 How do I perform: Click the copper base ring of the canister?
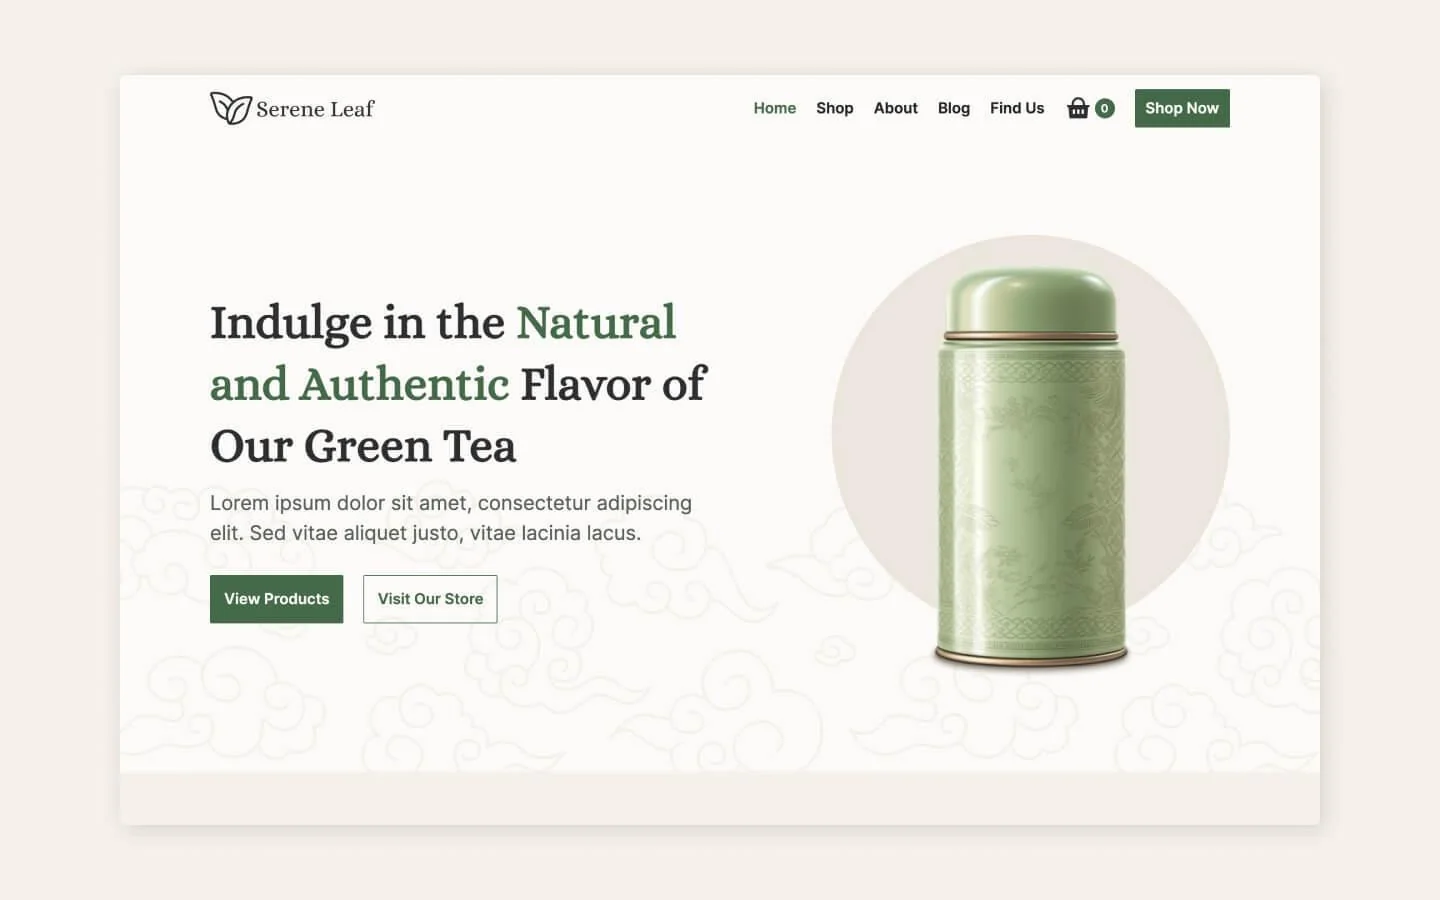click(1031, 655)
